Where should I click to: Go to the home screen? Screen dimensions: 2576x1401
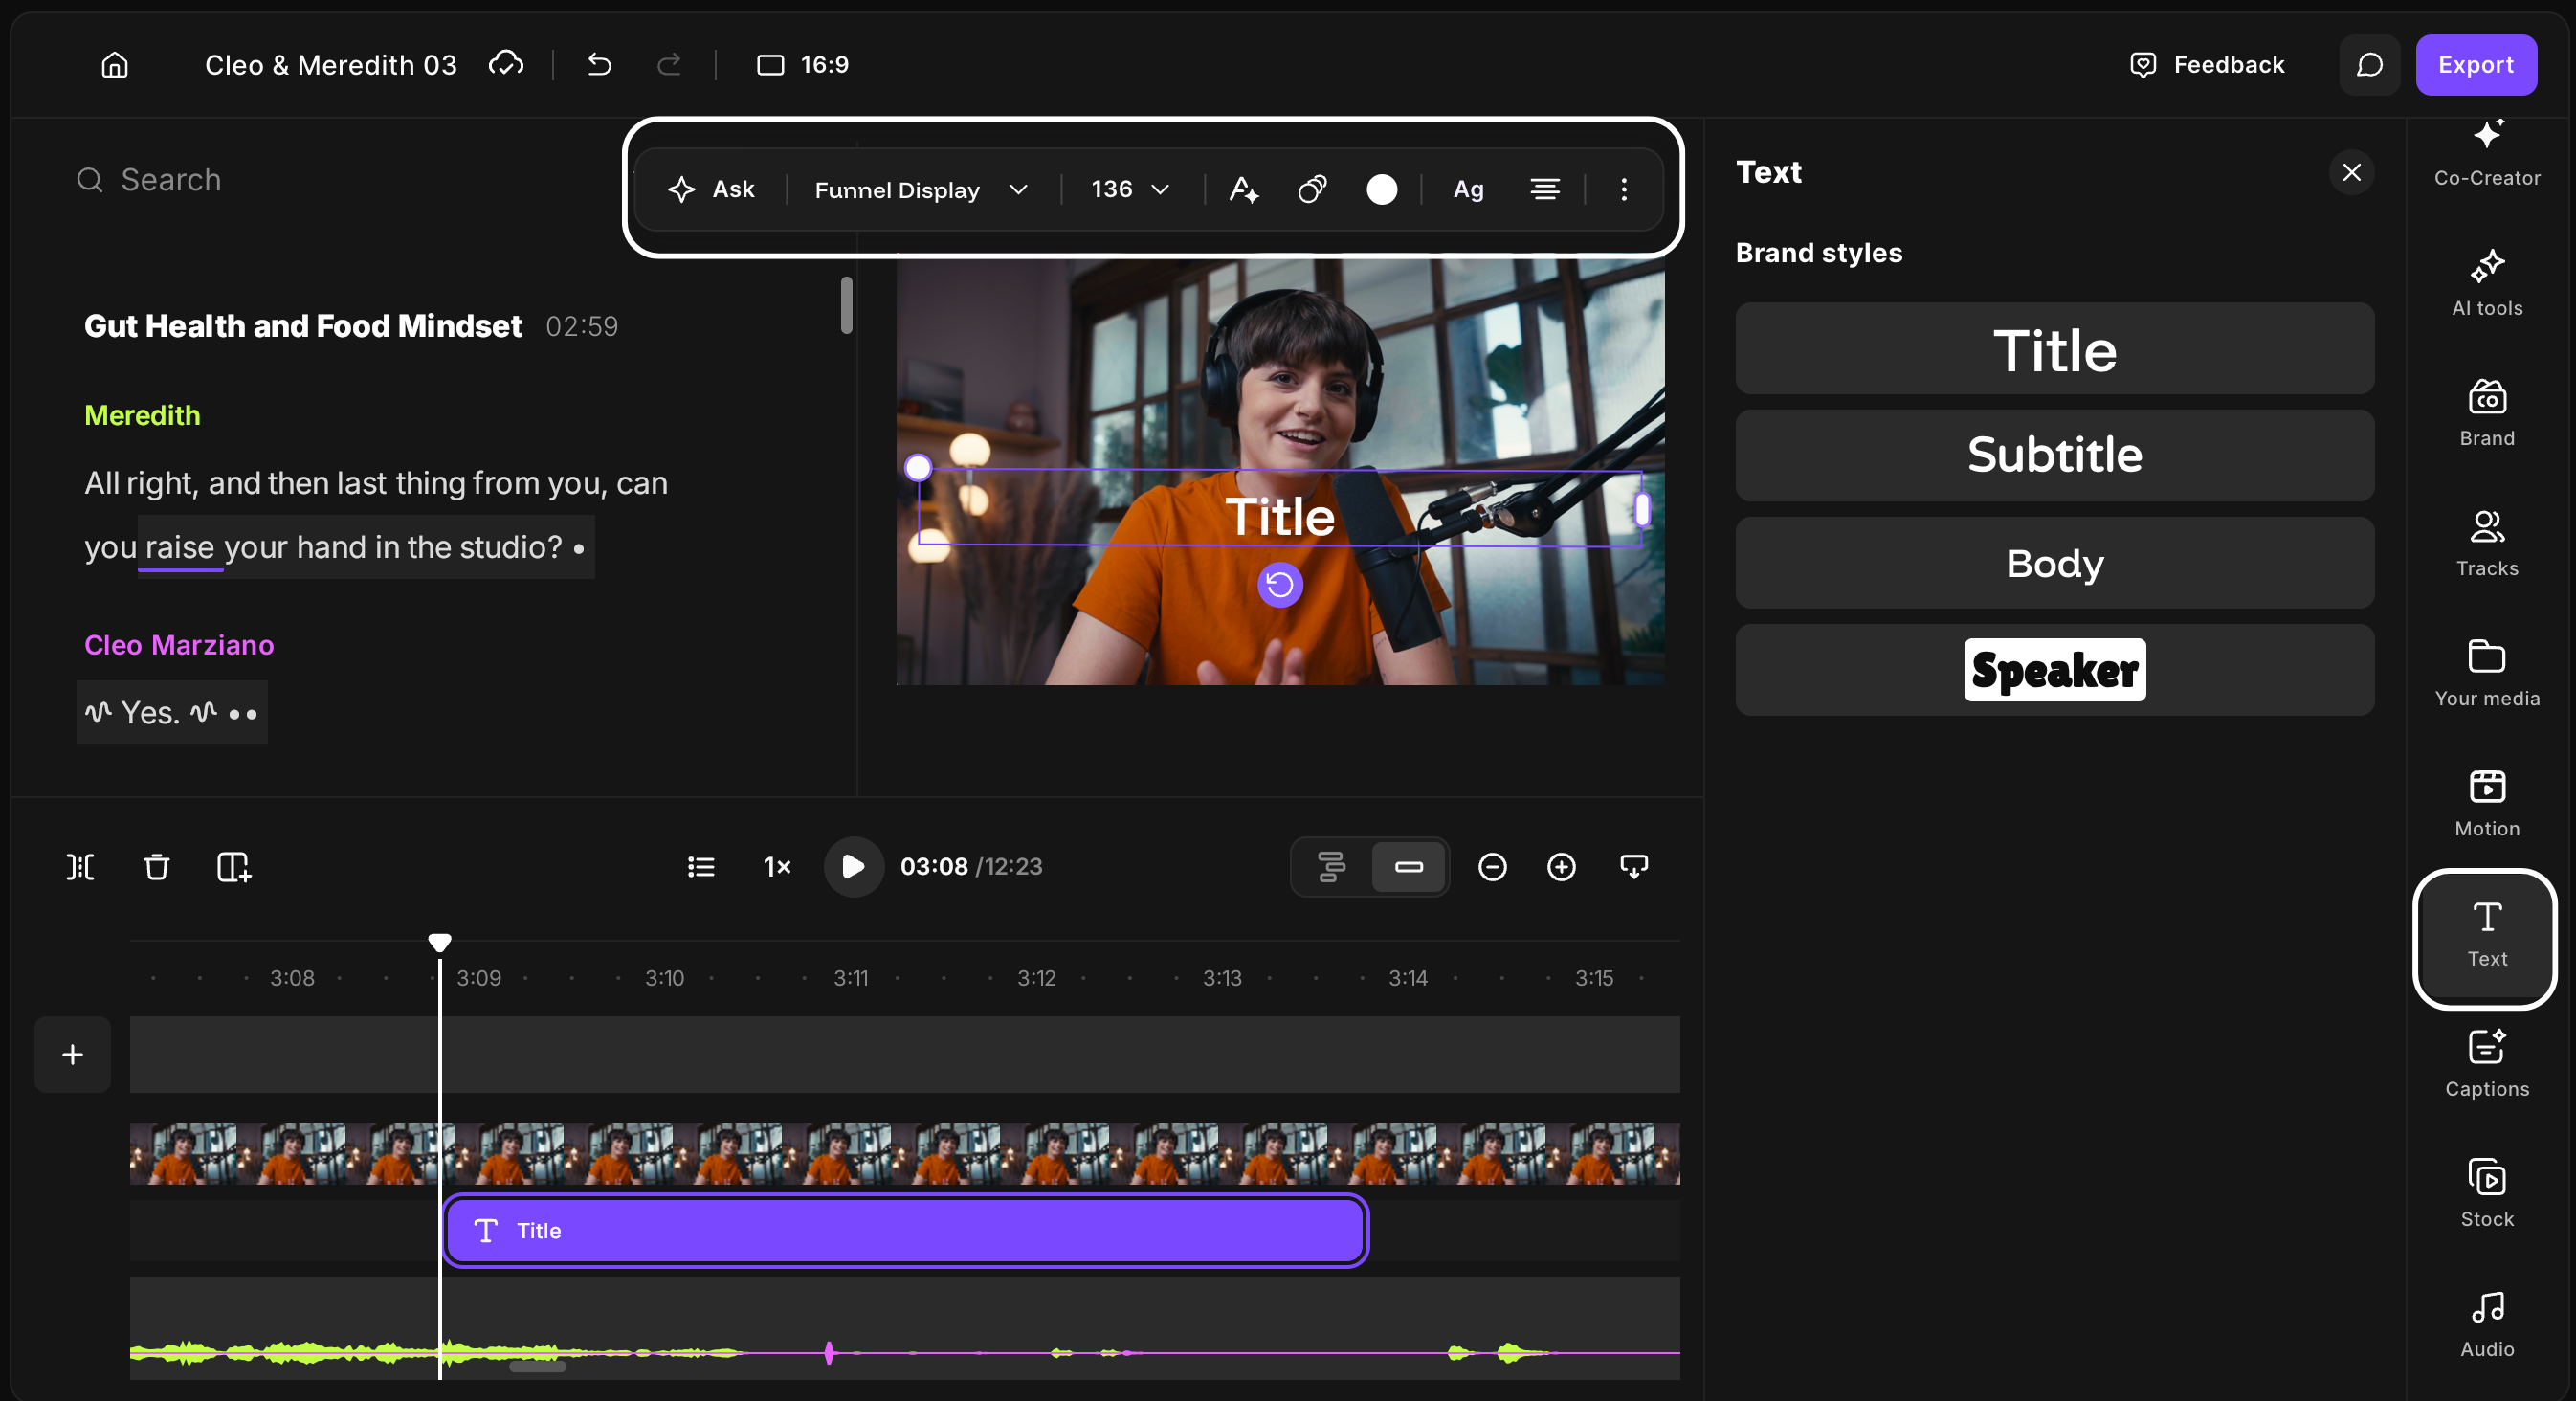pyautogui.click(x=115, y=65)
